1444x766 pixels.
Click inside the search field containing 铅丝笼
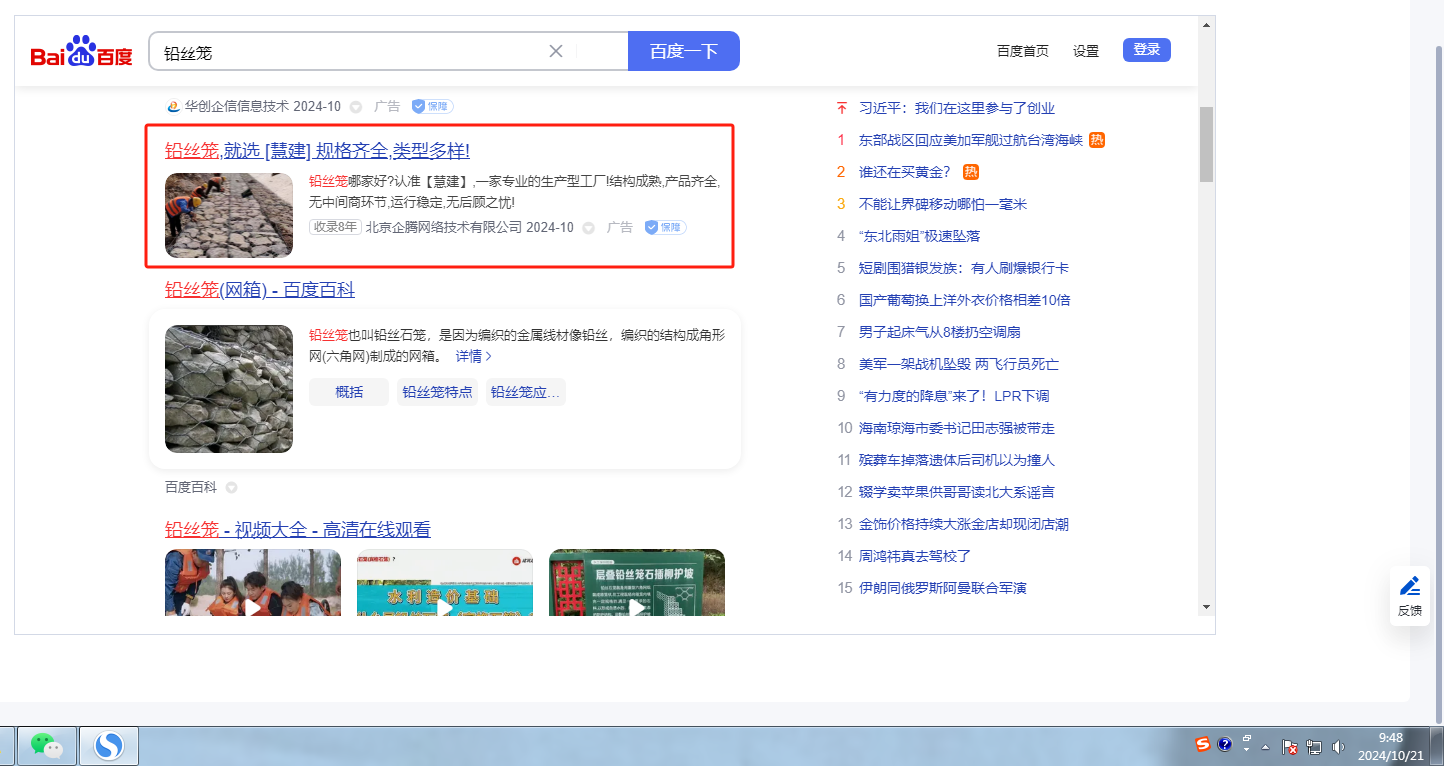[x=350, y=52]
